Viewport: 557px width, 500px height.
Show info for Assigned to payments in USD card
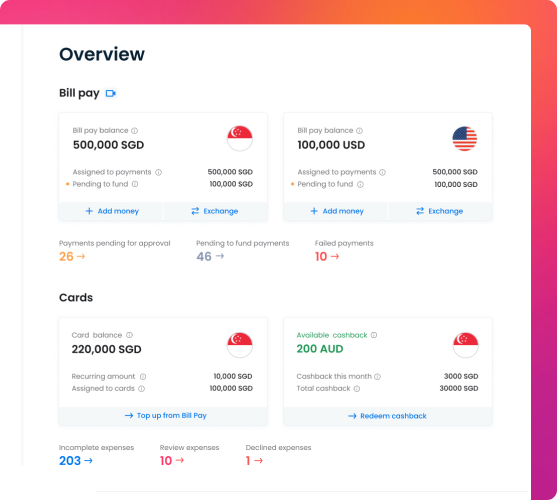coord(382,172)
